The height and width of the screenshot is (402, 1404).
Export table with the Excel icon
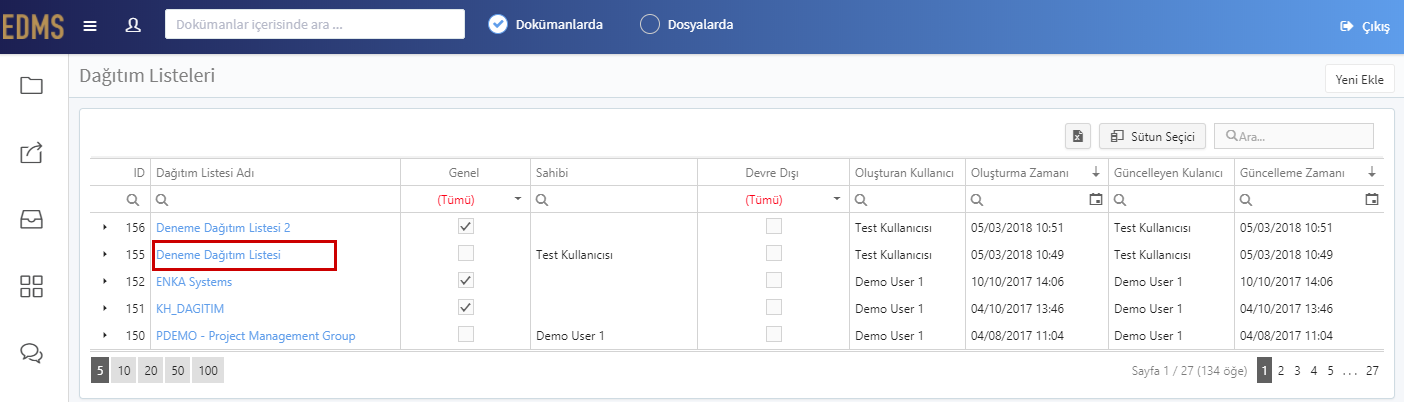[1078, 136]
